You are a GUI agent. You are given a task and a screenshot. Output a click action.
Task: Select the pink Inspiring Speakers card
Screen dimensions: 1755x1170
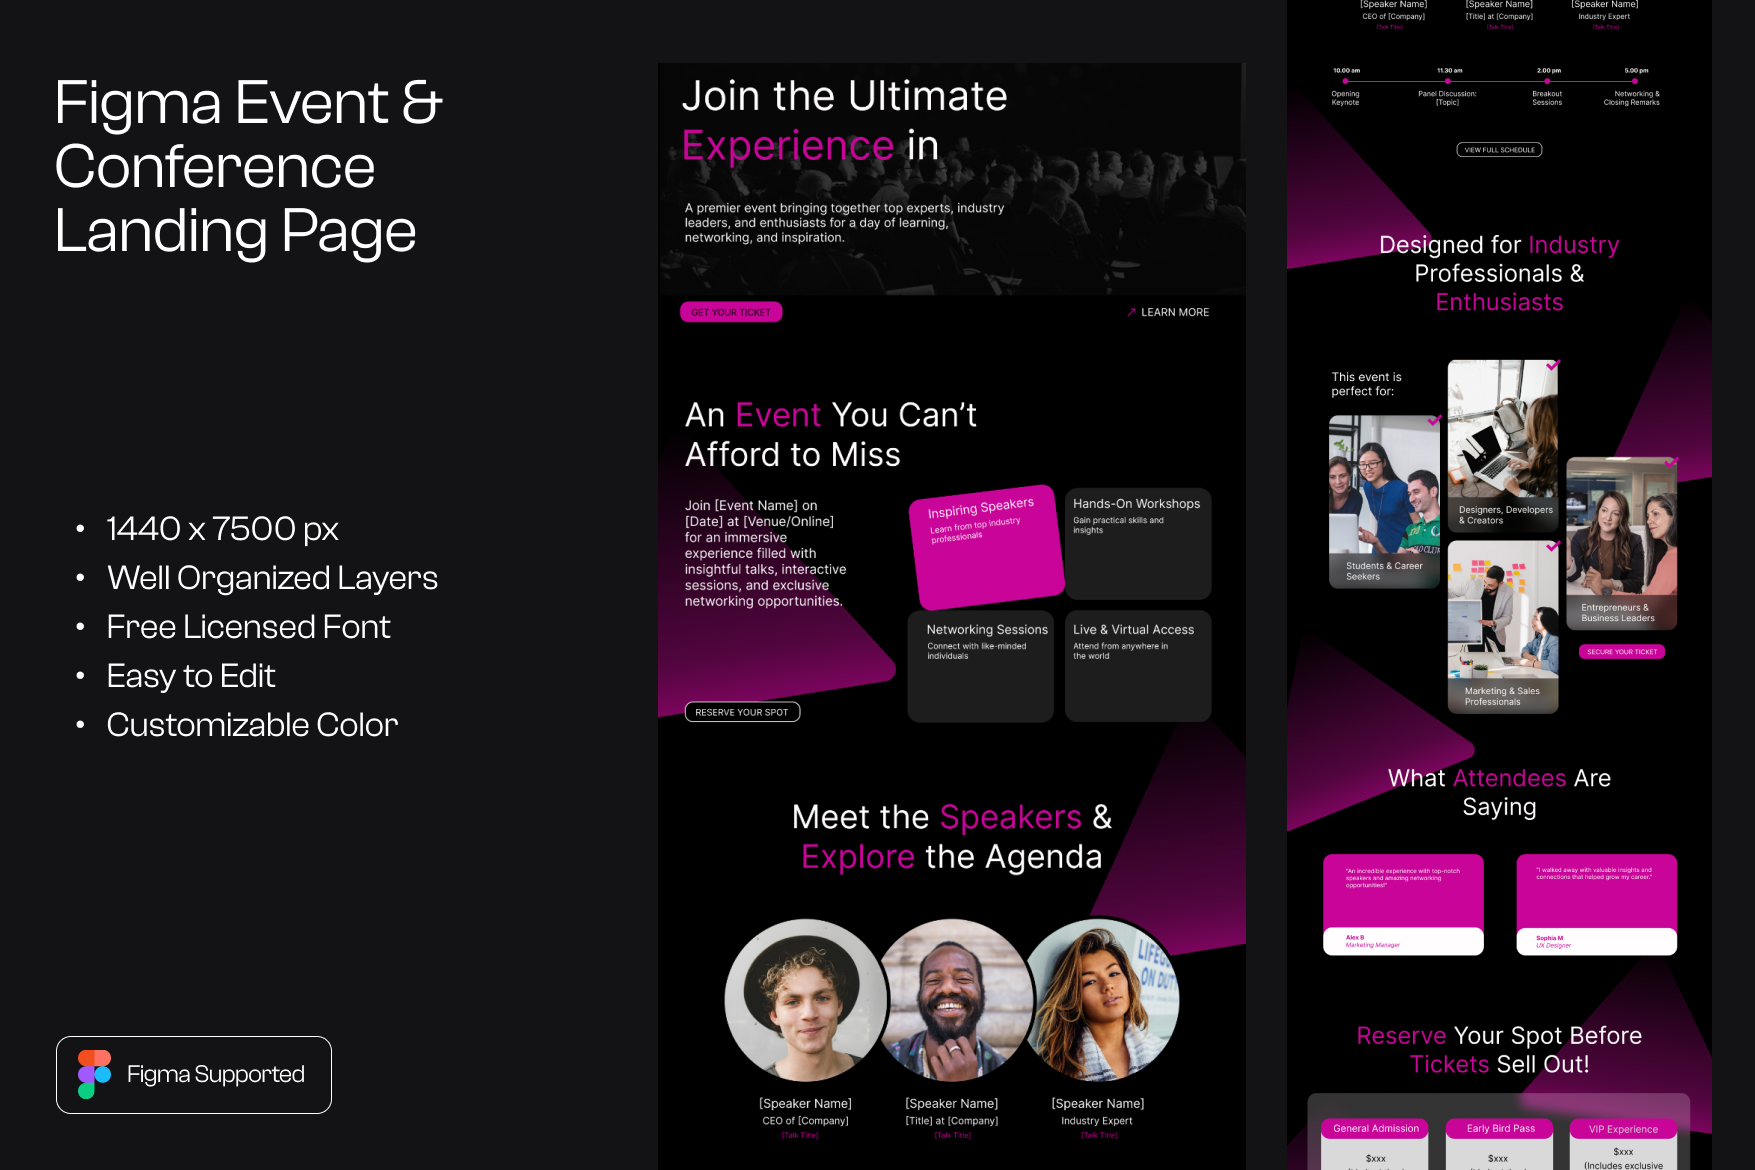click(x=986, y=547)
